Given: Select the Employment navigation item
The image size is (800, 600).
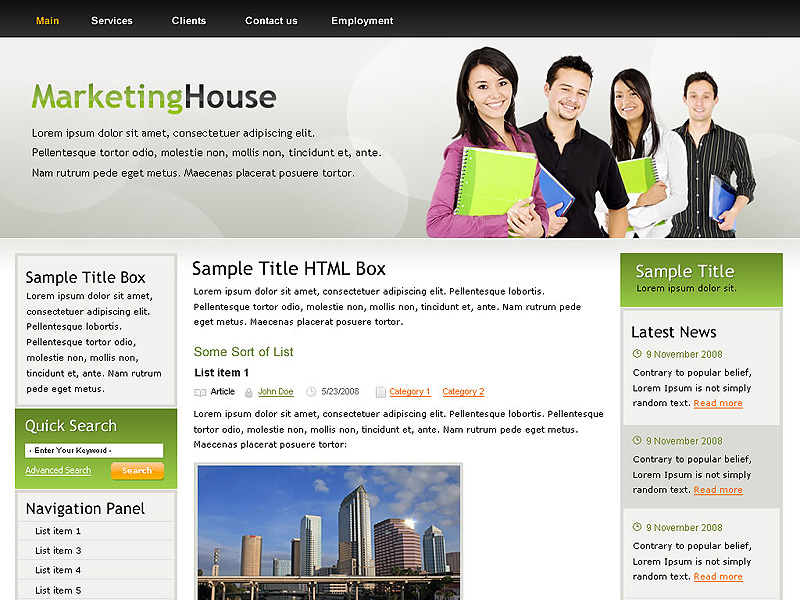Looking at the screenshot, I should tap(362, 21).
